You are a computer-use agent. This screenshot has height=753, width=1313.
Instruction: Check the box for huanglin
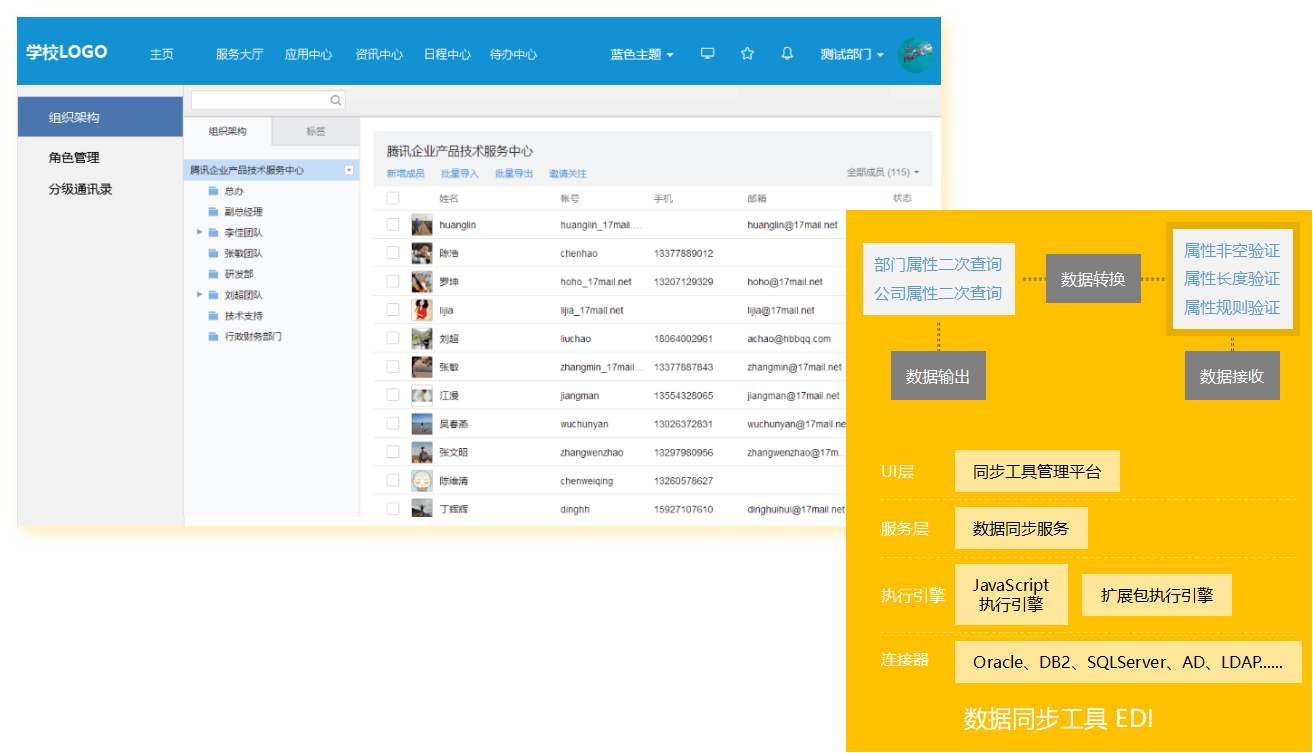[393, 225]
